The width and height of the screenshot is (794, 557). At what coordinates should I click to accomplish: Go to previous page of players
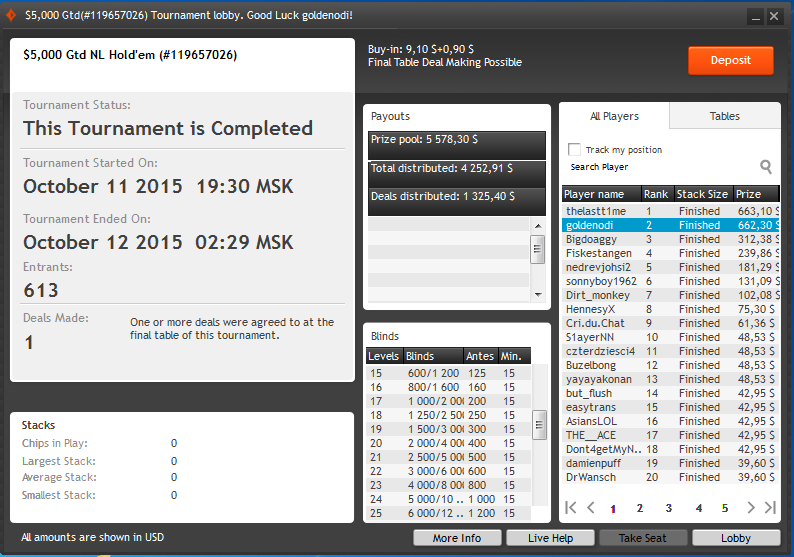tap(590, 507)
